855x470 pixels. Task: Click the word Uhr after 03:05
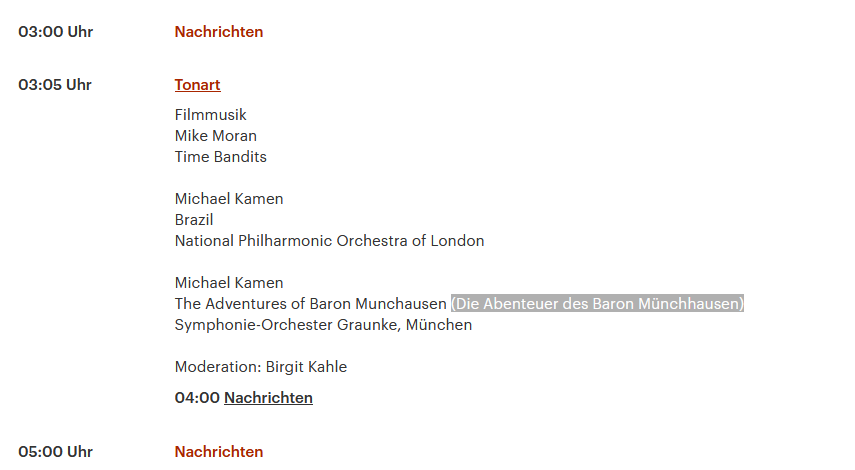coord(79,85)
